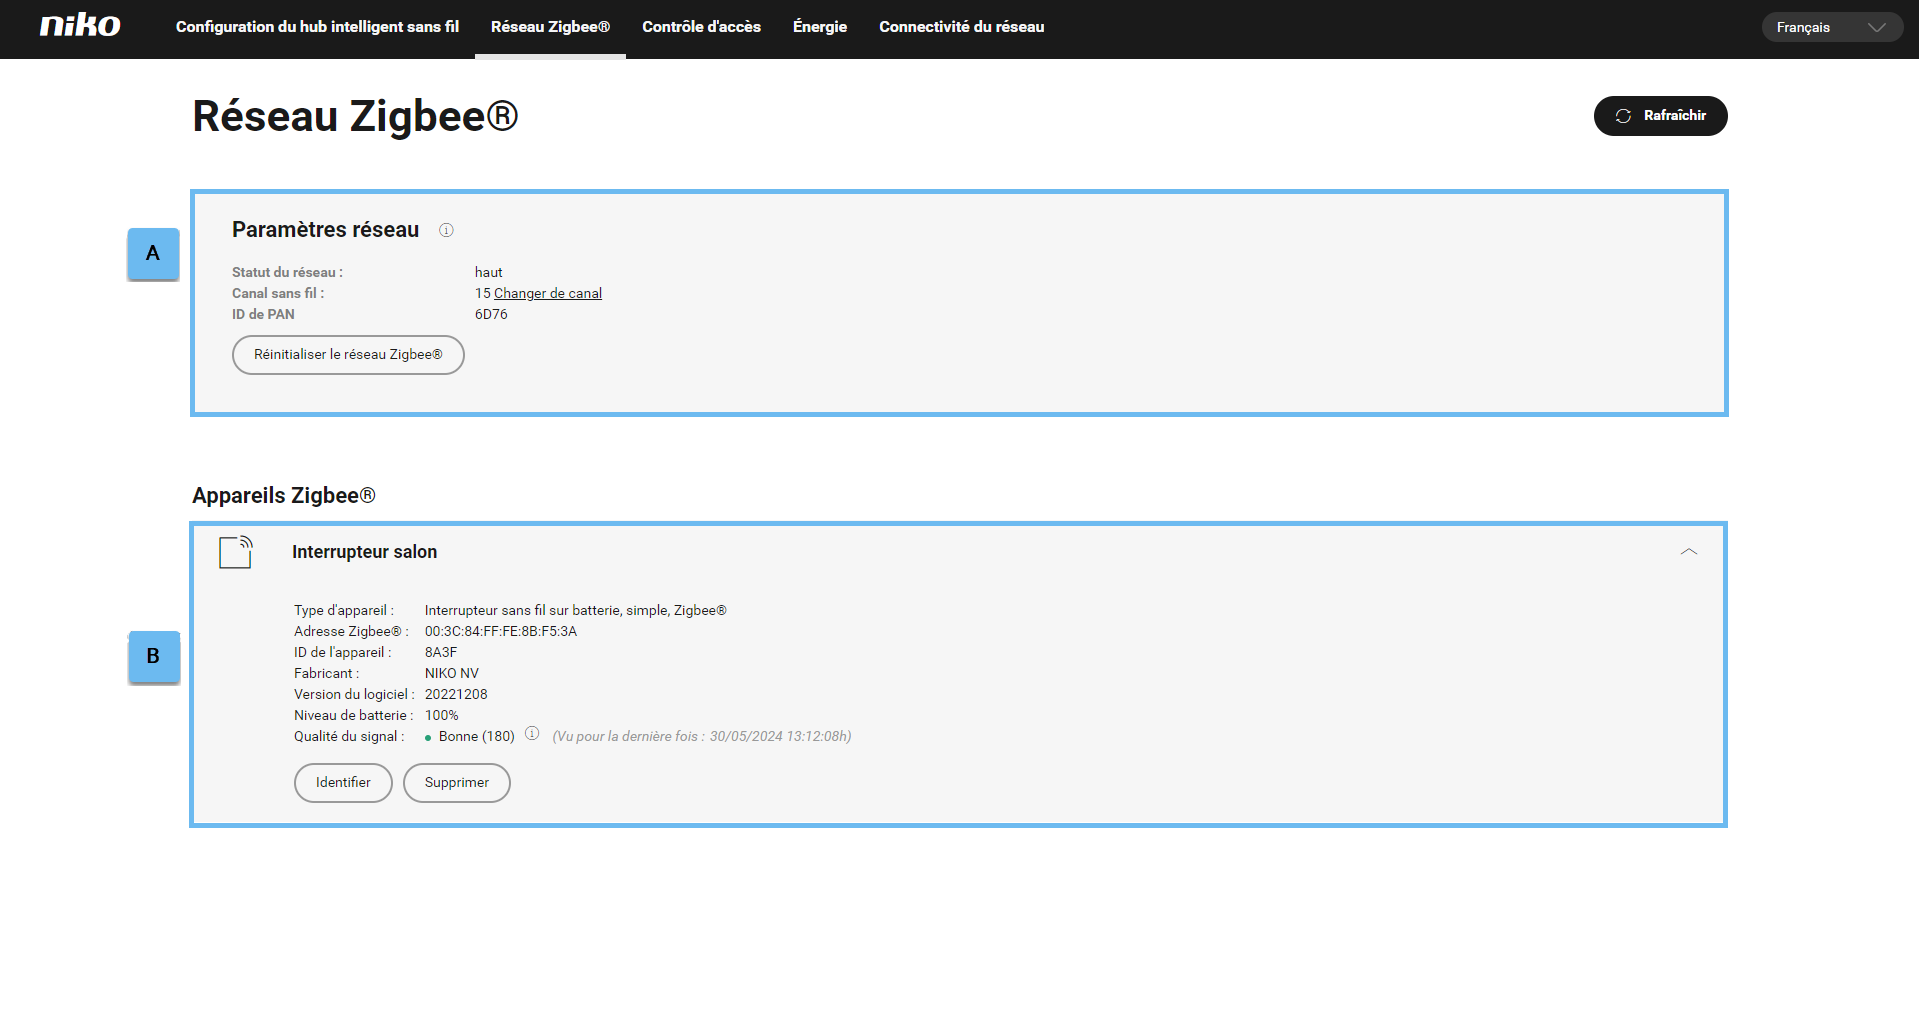Click the network status value haut
Viewport: 1919px width, 1011px height.
pos(489,272)
